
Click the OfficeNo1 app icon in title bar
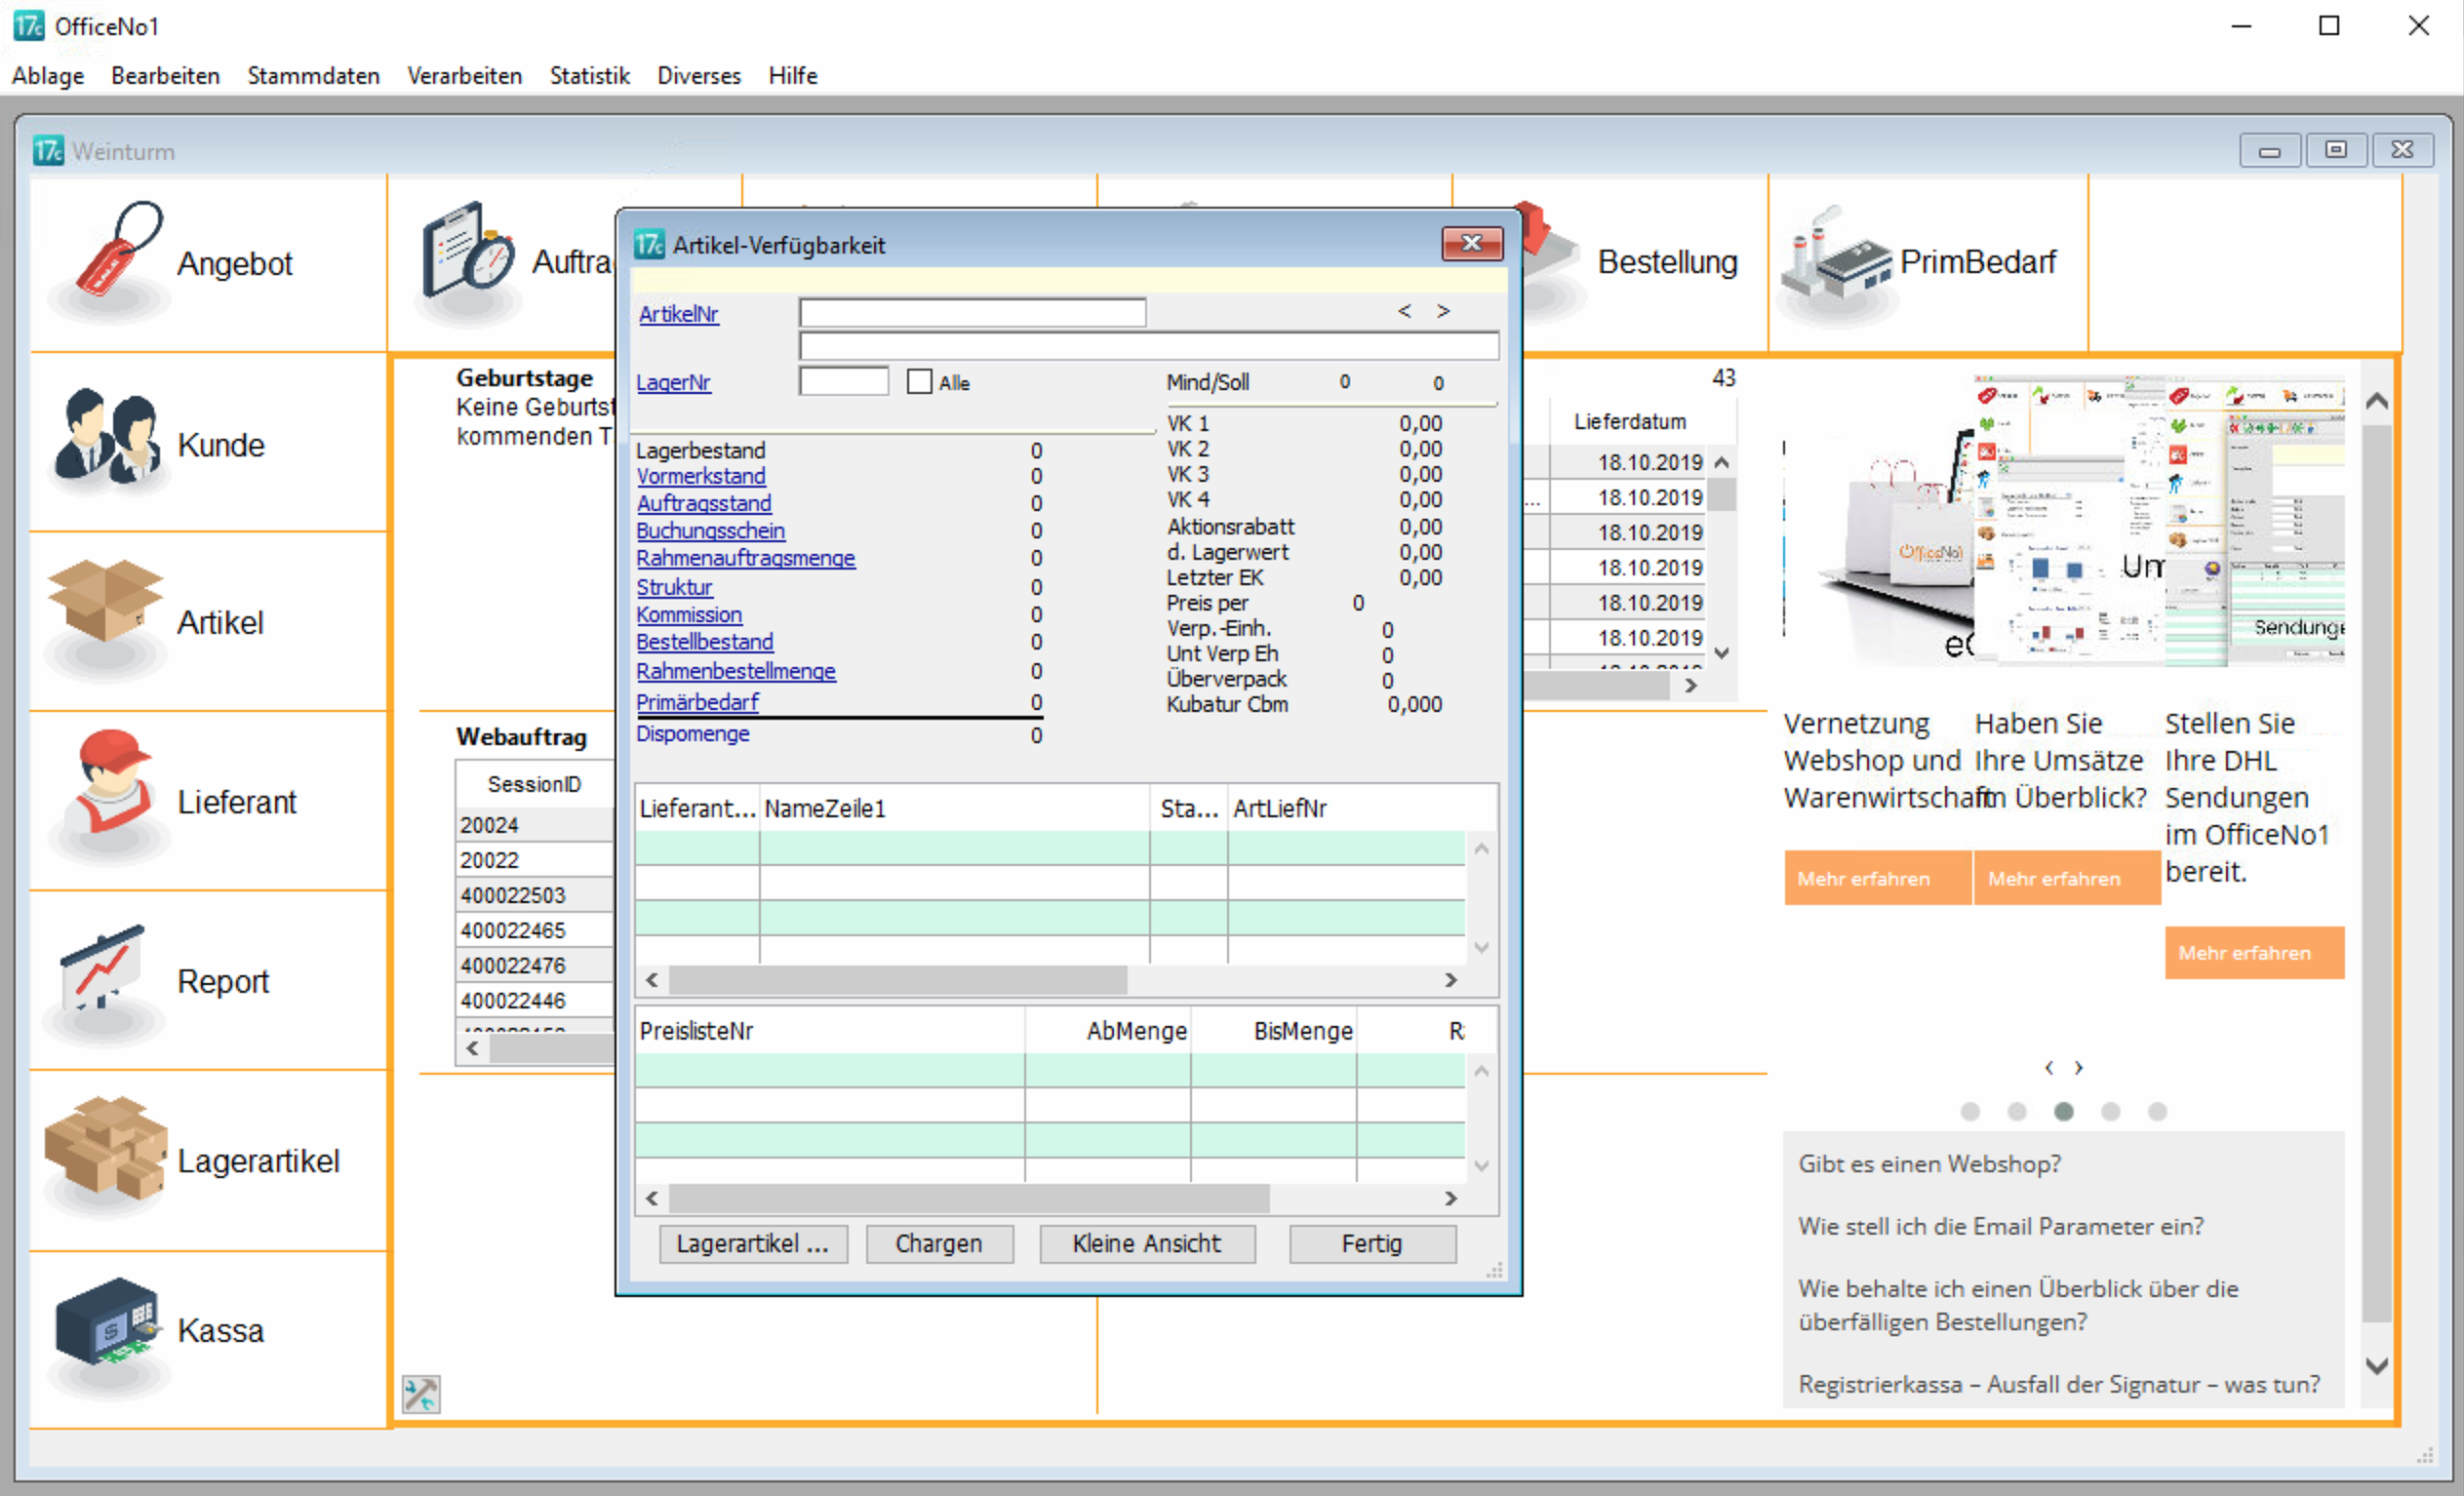point(28,25)
